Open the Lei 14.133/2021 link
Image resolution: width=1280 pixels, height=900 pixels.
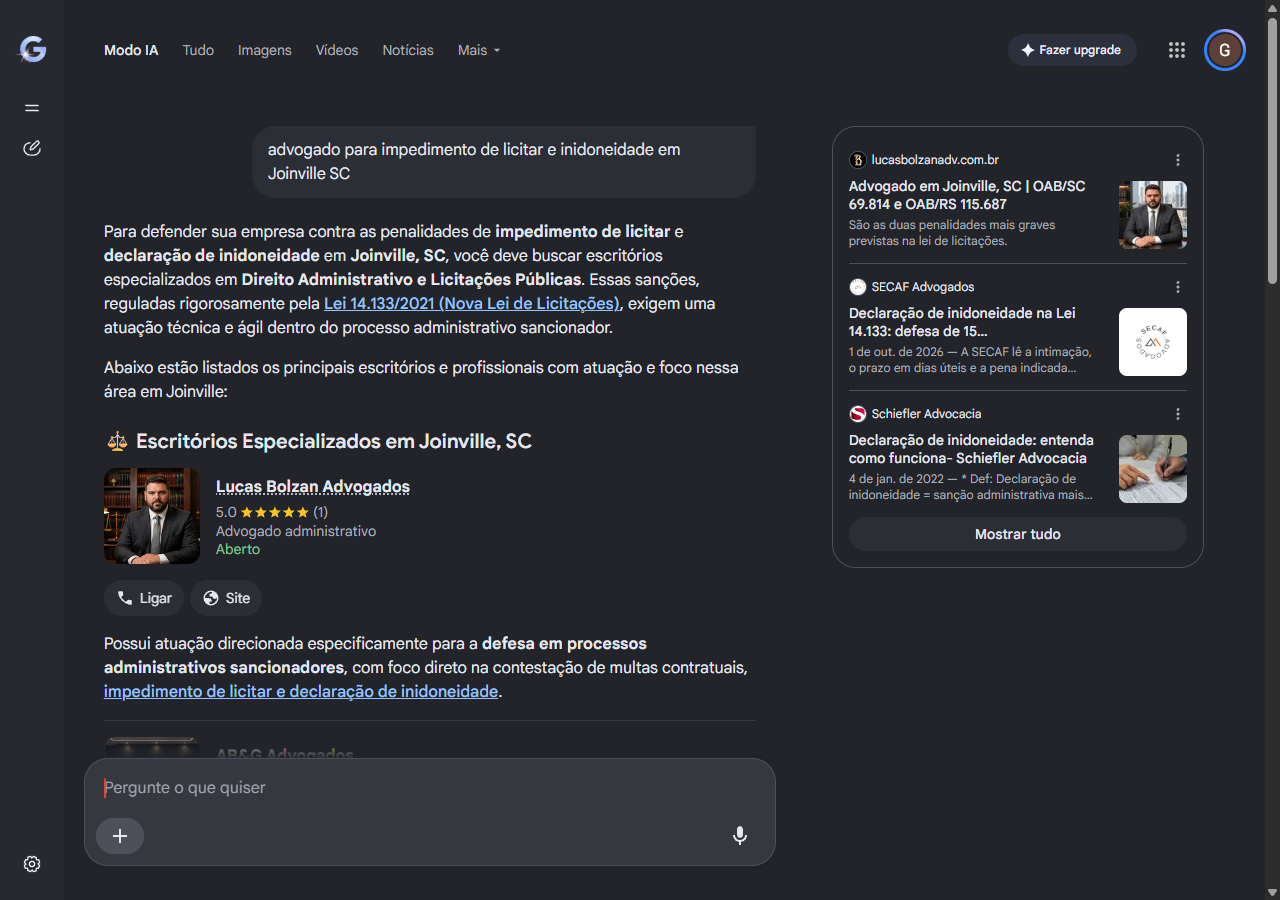[472, 303]
